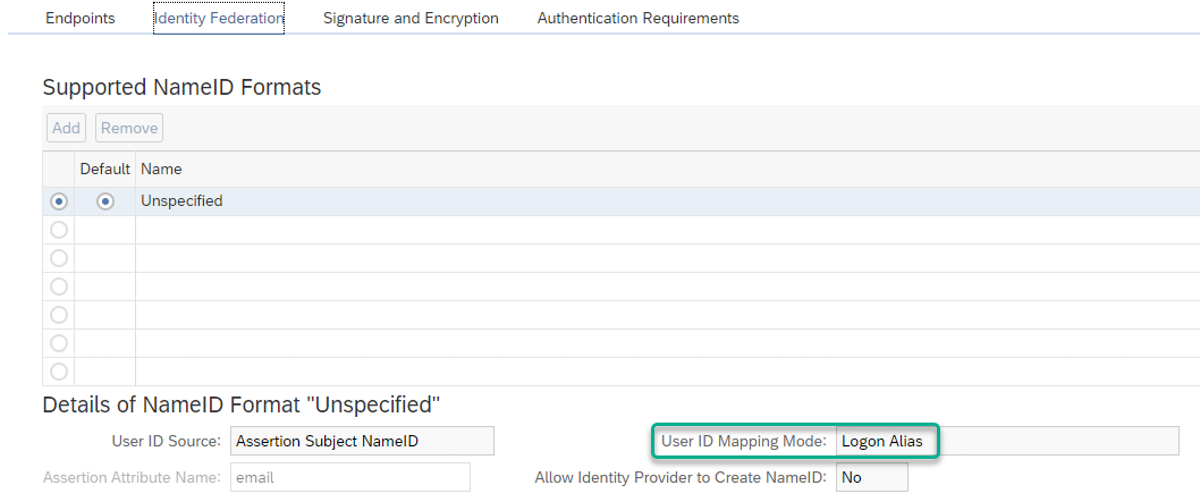Select the last empty row radio button
The height and width of the screenshot is (502, 1200).
[59, 371]
